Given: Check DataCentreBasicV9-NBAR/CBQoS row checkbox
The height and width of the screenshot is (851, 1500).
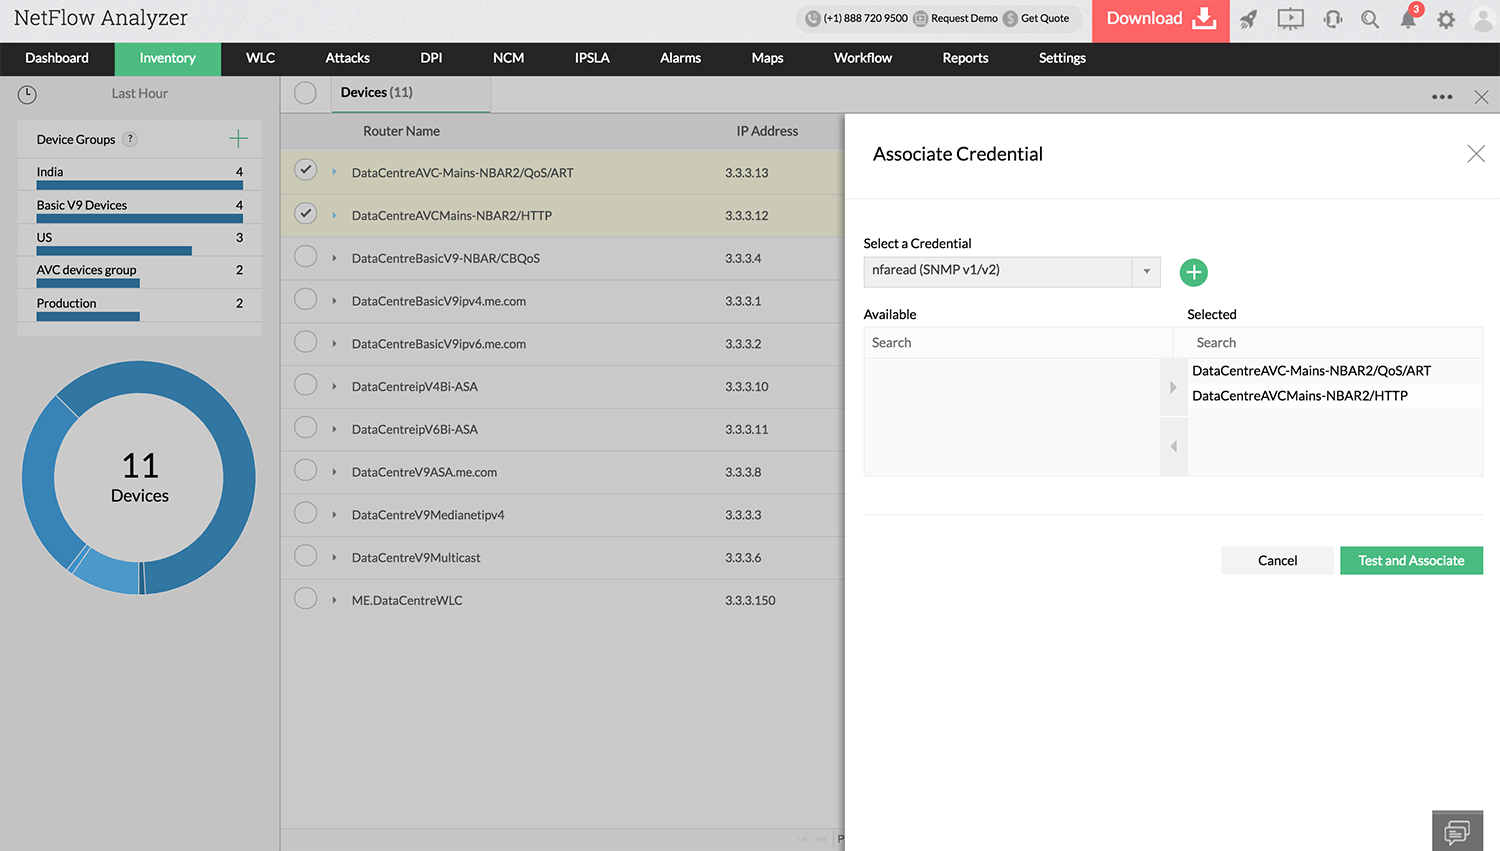Looking at the screenshot, I should (x=306, y=256).
